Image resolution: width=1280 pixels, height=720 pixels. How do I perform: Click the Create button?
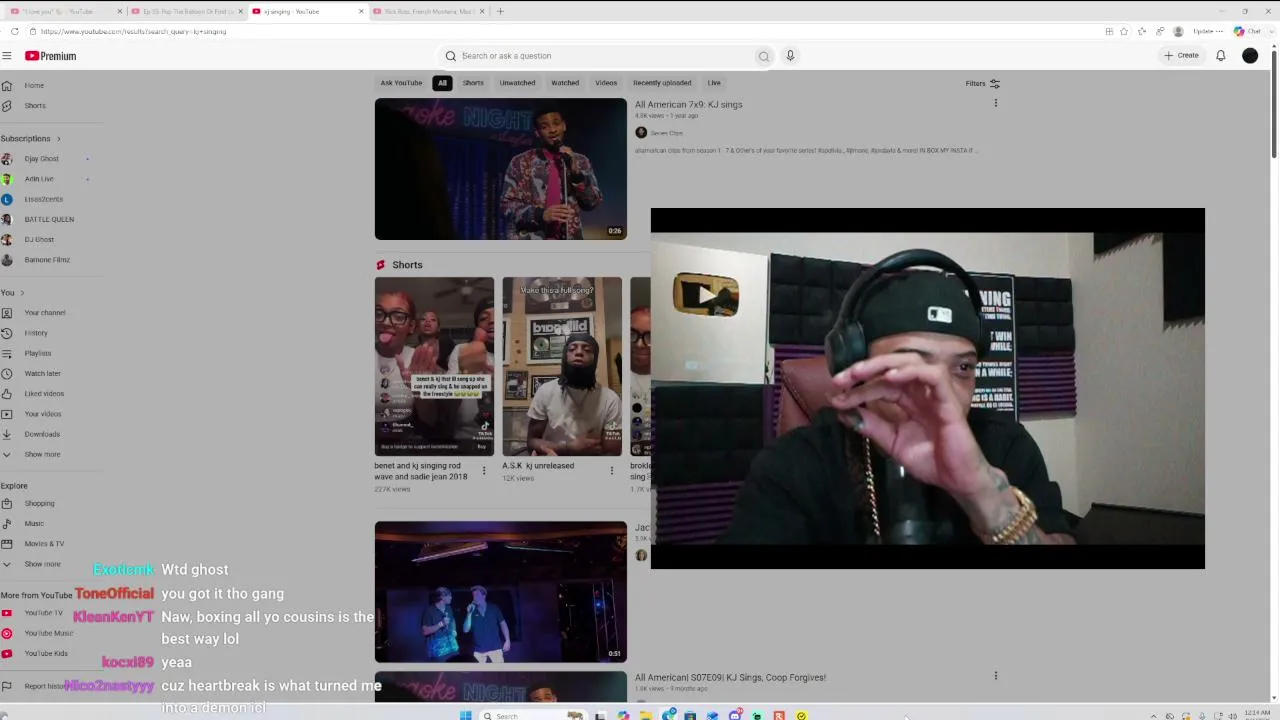click(x=1181, y=56)
